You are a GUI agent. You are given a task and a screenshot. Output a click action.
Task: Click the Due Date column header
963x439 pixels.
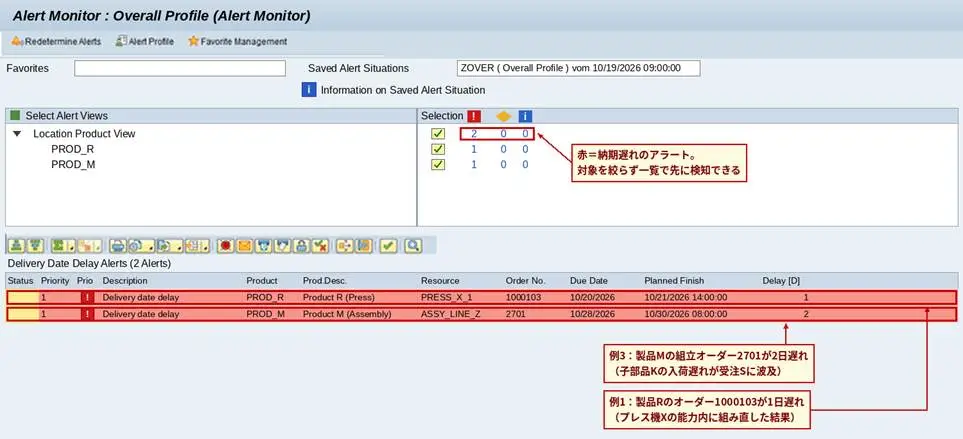click(x=588, y=281)
